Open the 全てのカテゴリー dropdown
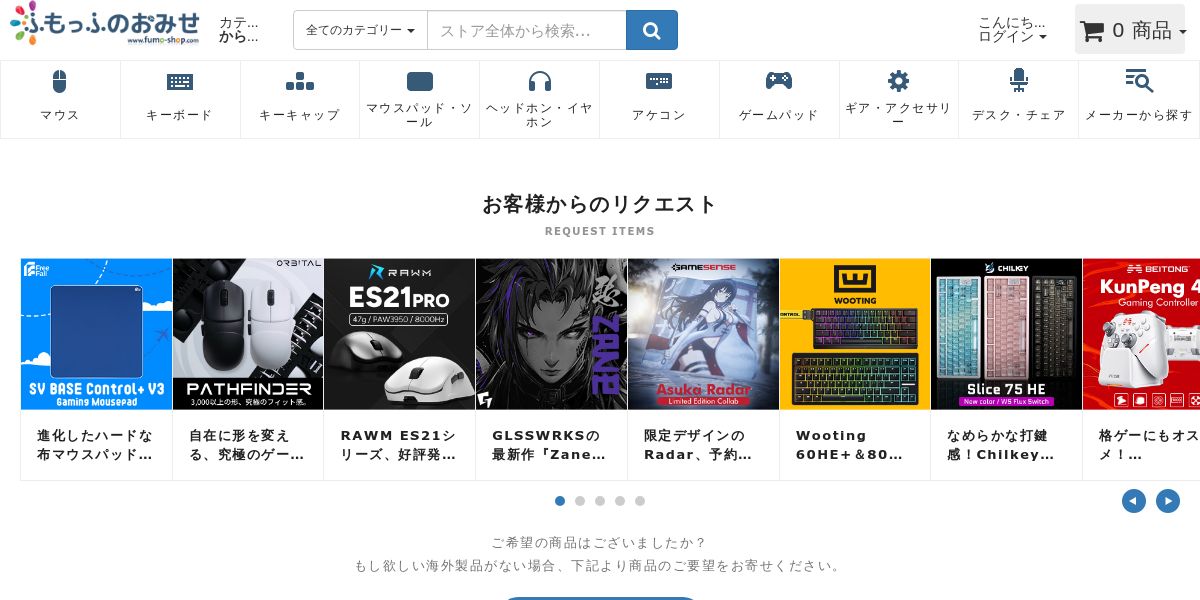This screenshot has width=1200, height=600. point(360,30)
